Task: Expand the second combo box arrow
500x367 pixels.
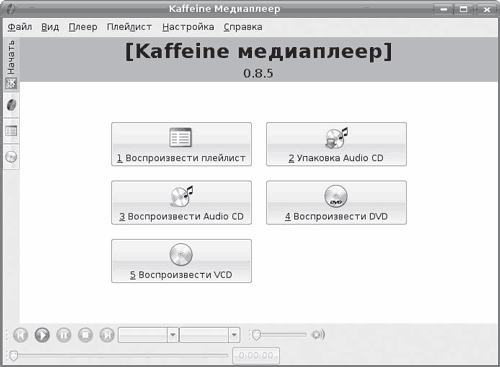Action: tap(234, 335)
